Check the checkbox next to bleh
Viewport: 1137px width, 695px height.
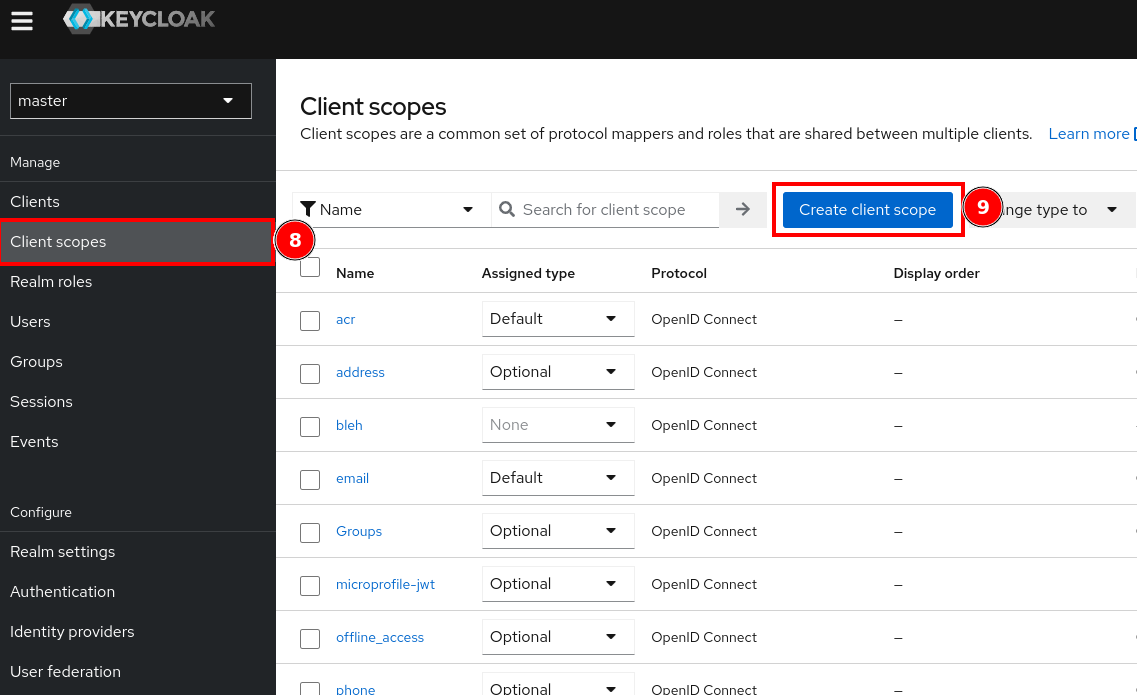pos(309,425)
